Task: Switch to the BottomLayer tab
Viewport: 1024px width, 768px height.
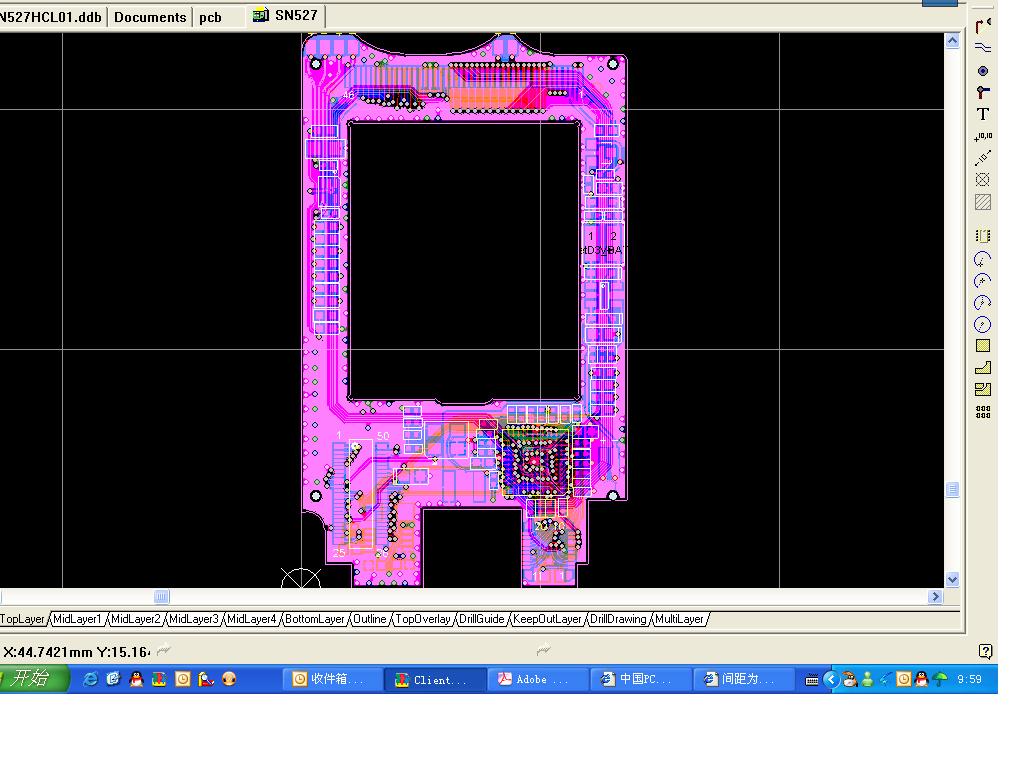Action: tap(315, 619)
